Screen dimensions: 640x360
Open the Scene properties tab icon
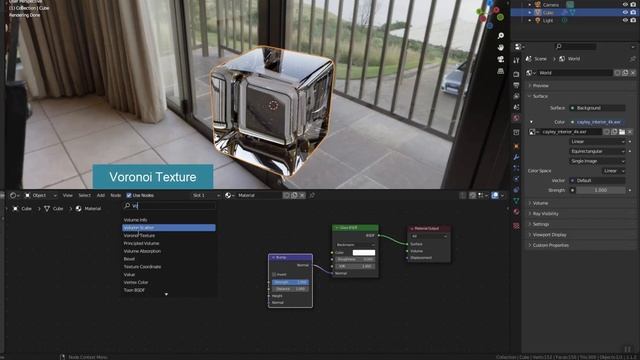click(516, 107)
